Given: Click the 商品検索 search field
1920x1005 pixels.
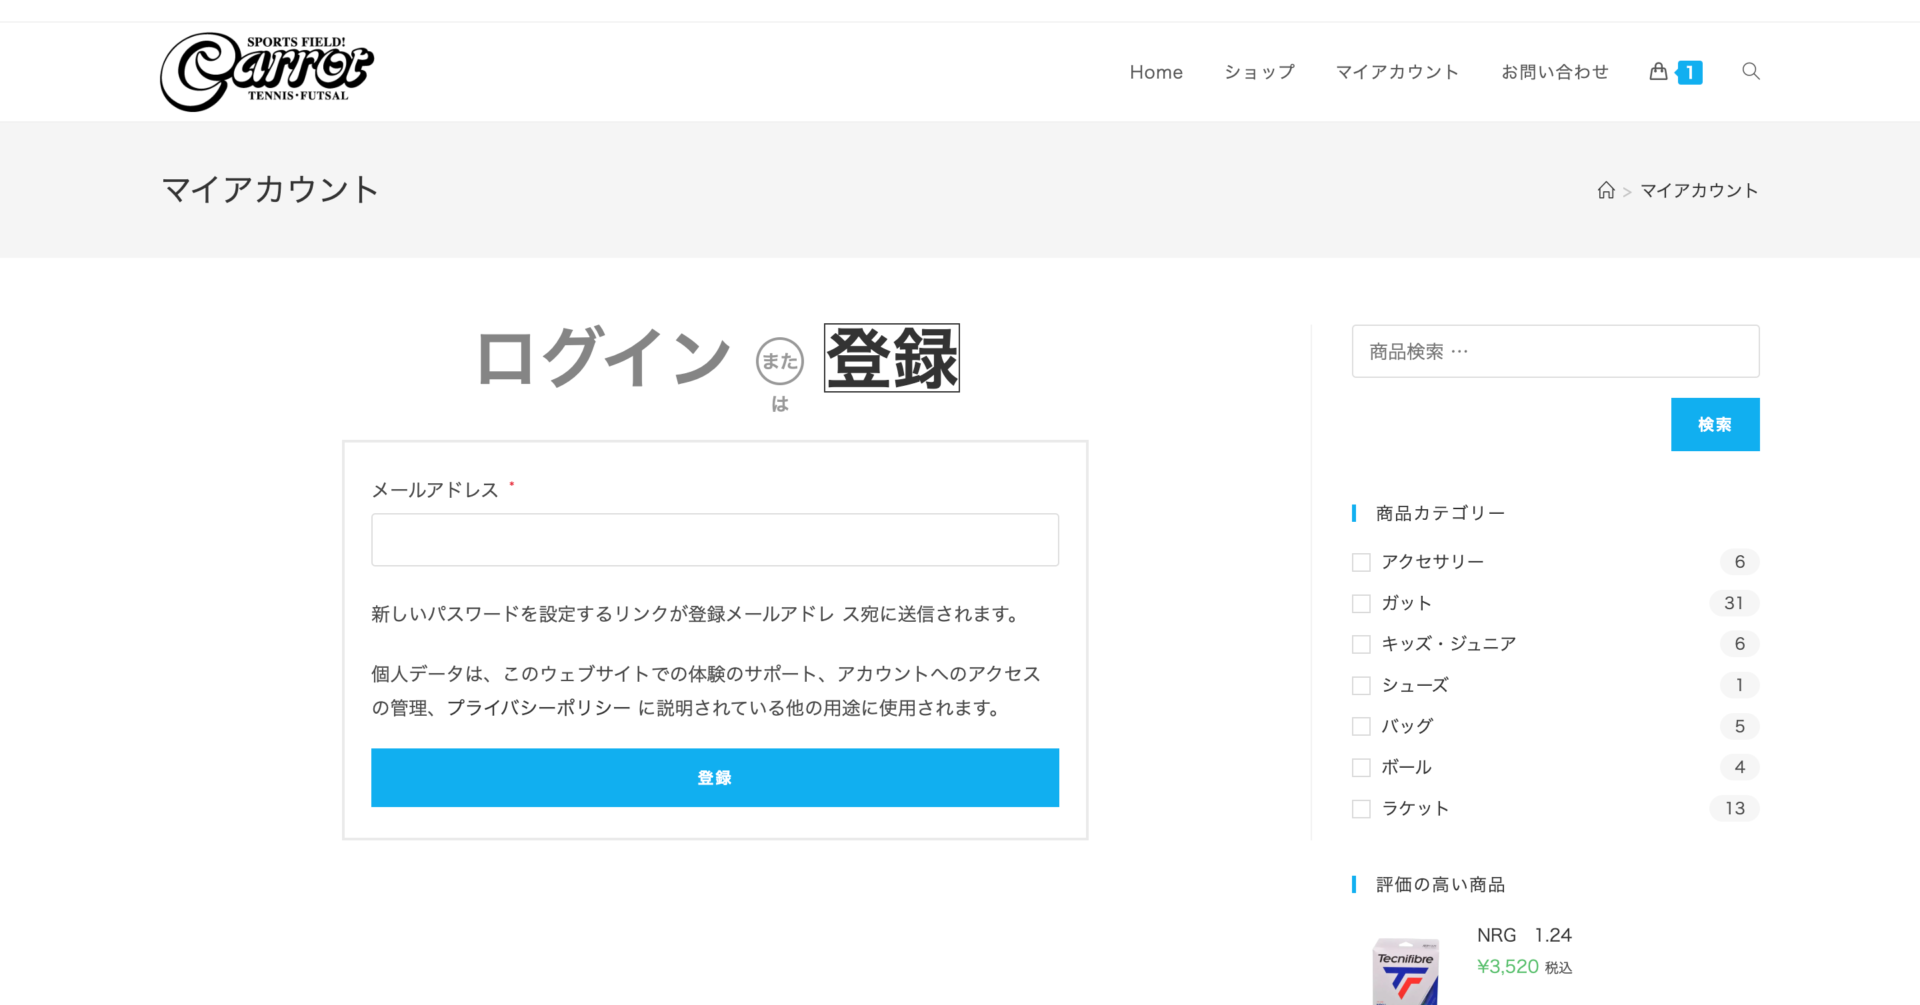Looking at the screenshot, I should point(1554,351).
